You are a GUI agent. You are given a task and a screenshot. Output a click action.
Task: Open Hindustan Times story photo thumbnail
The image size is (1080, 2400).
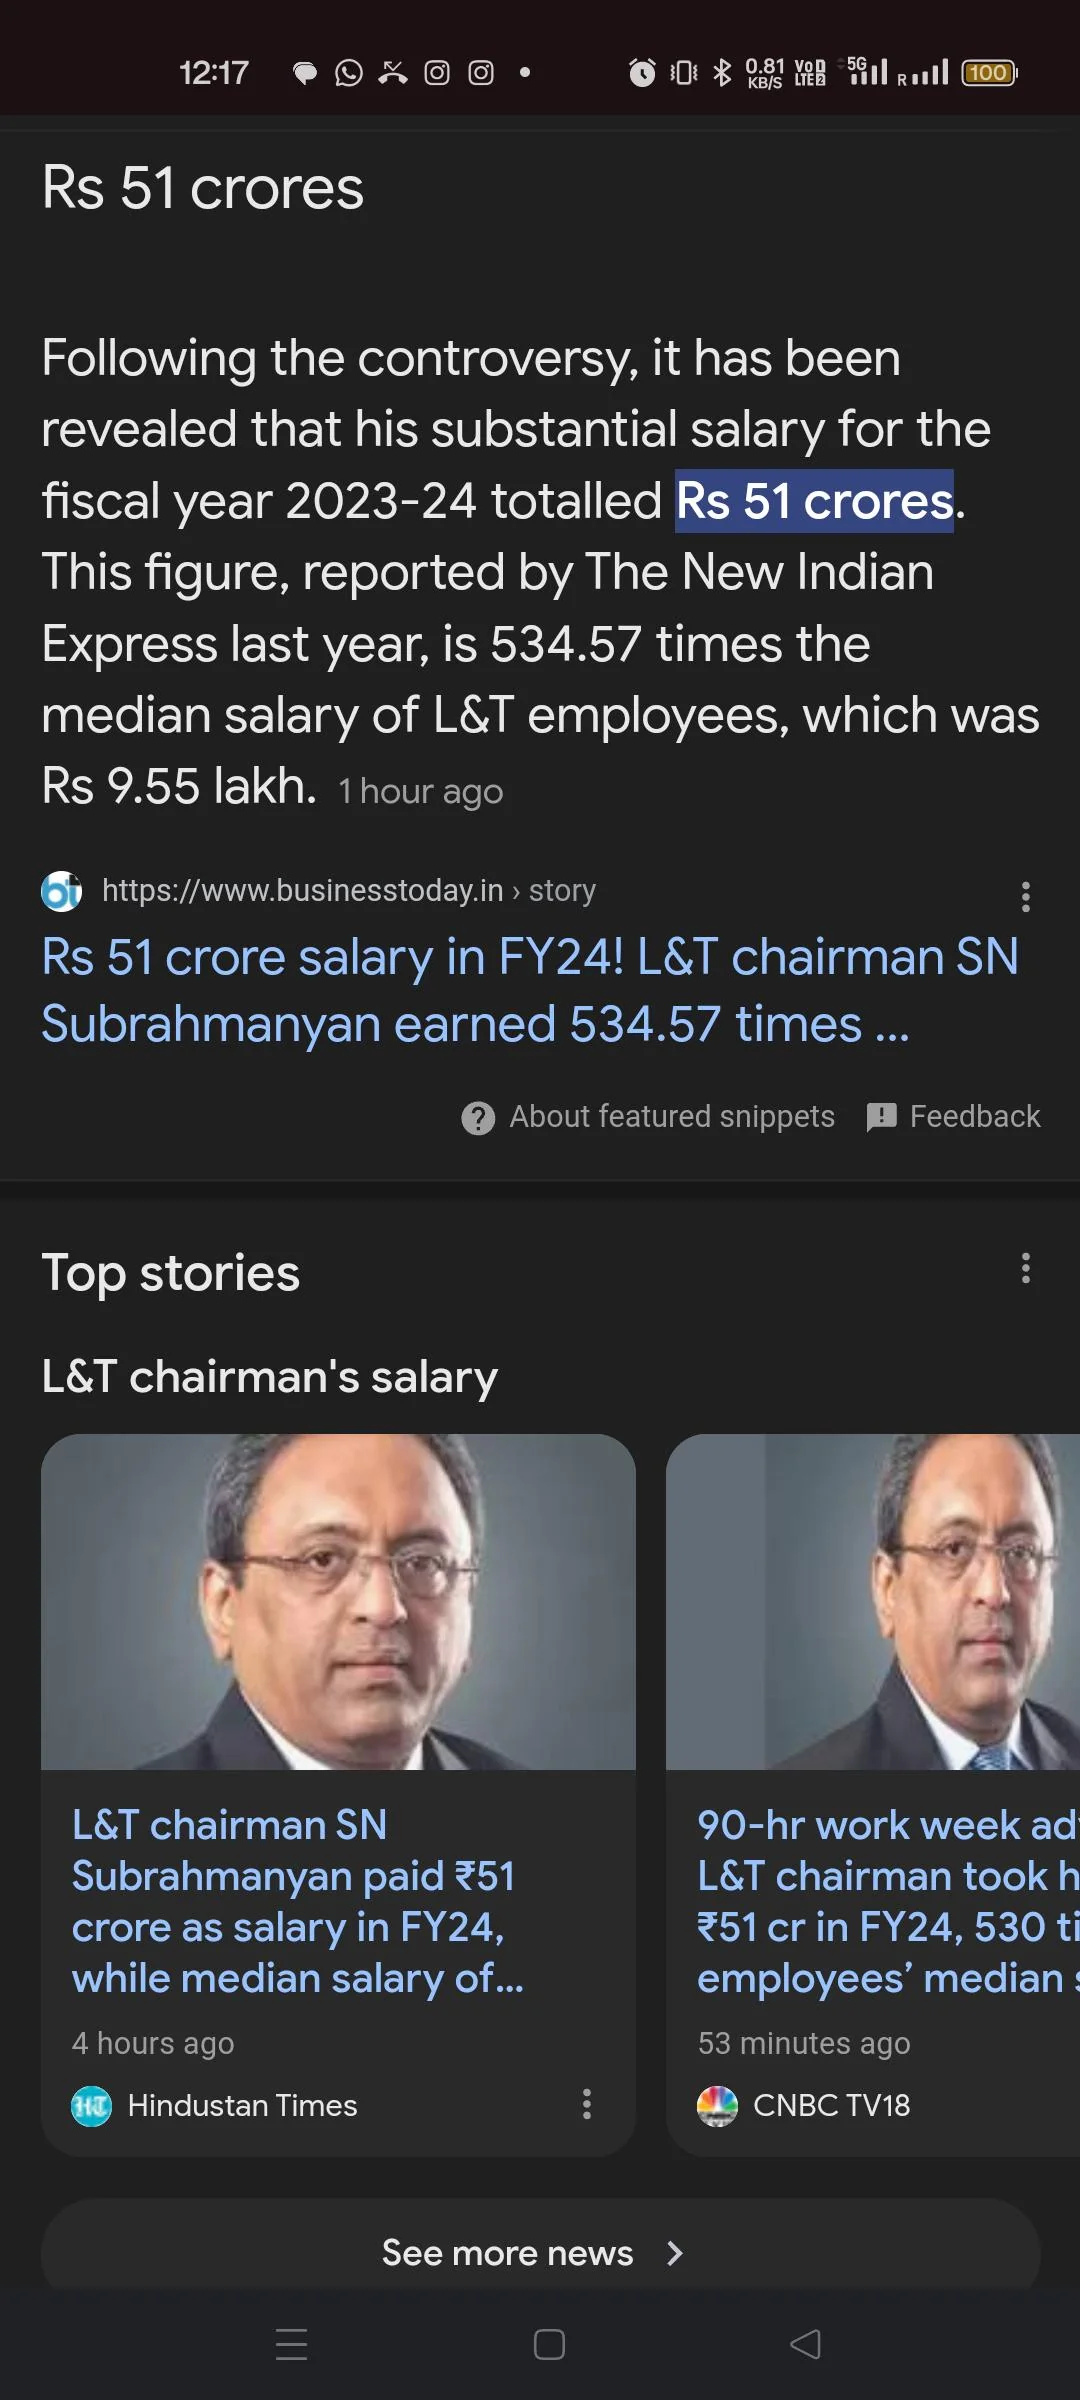(x=338, y=1602)
